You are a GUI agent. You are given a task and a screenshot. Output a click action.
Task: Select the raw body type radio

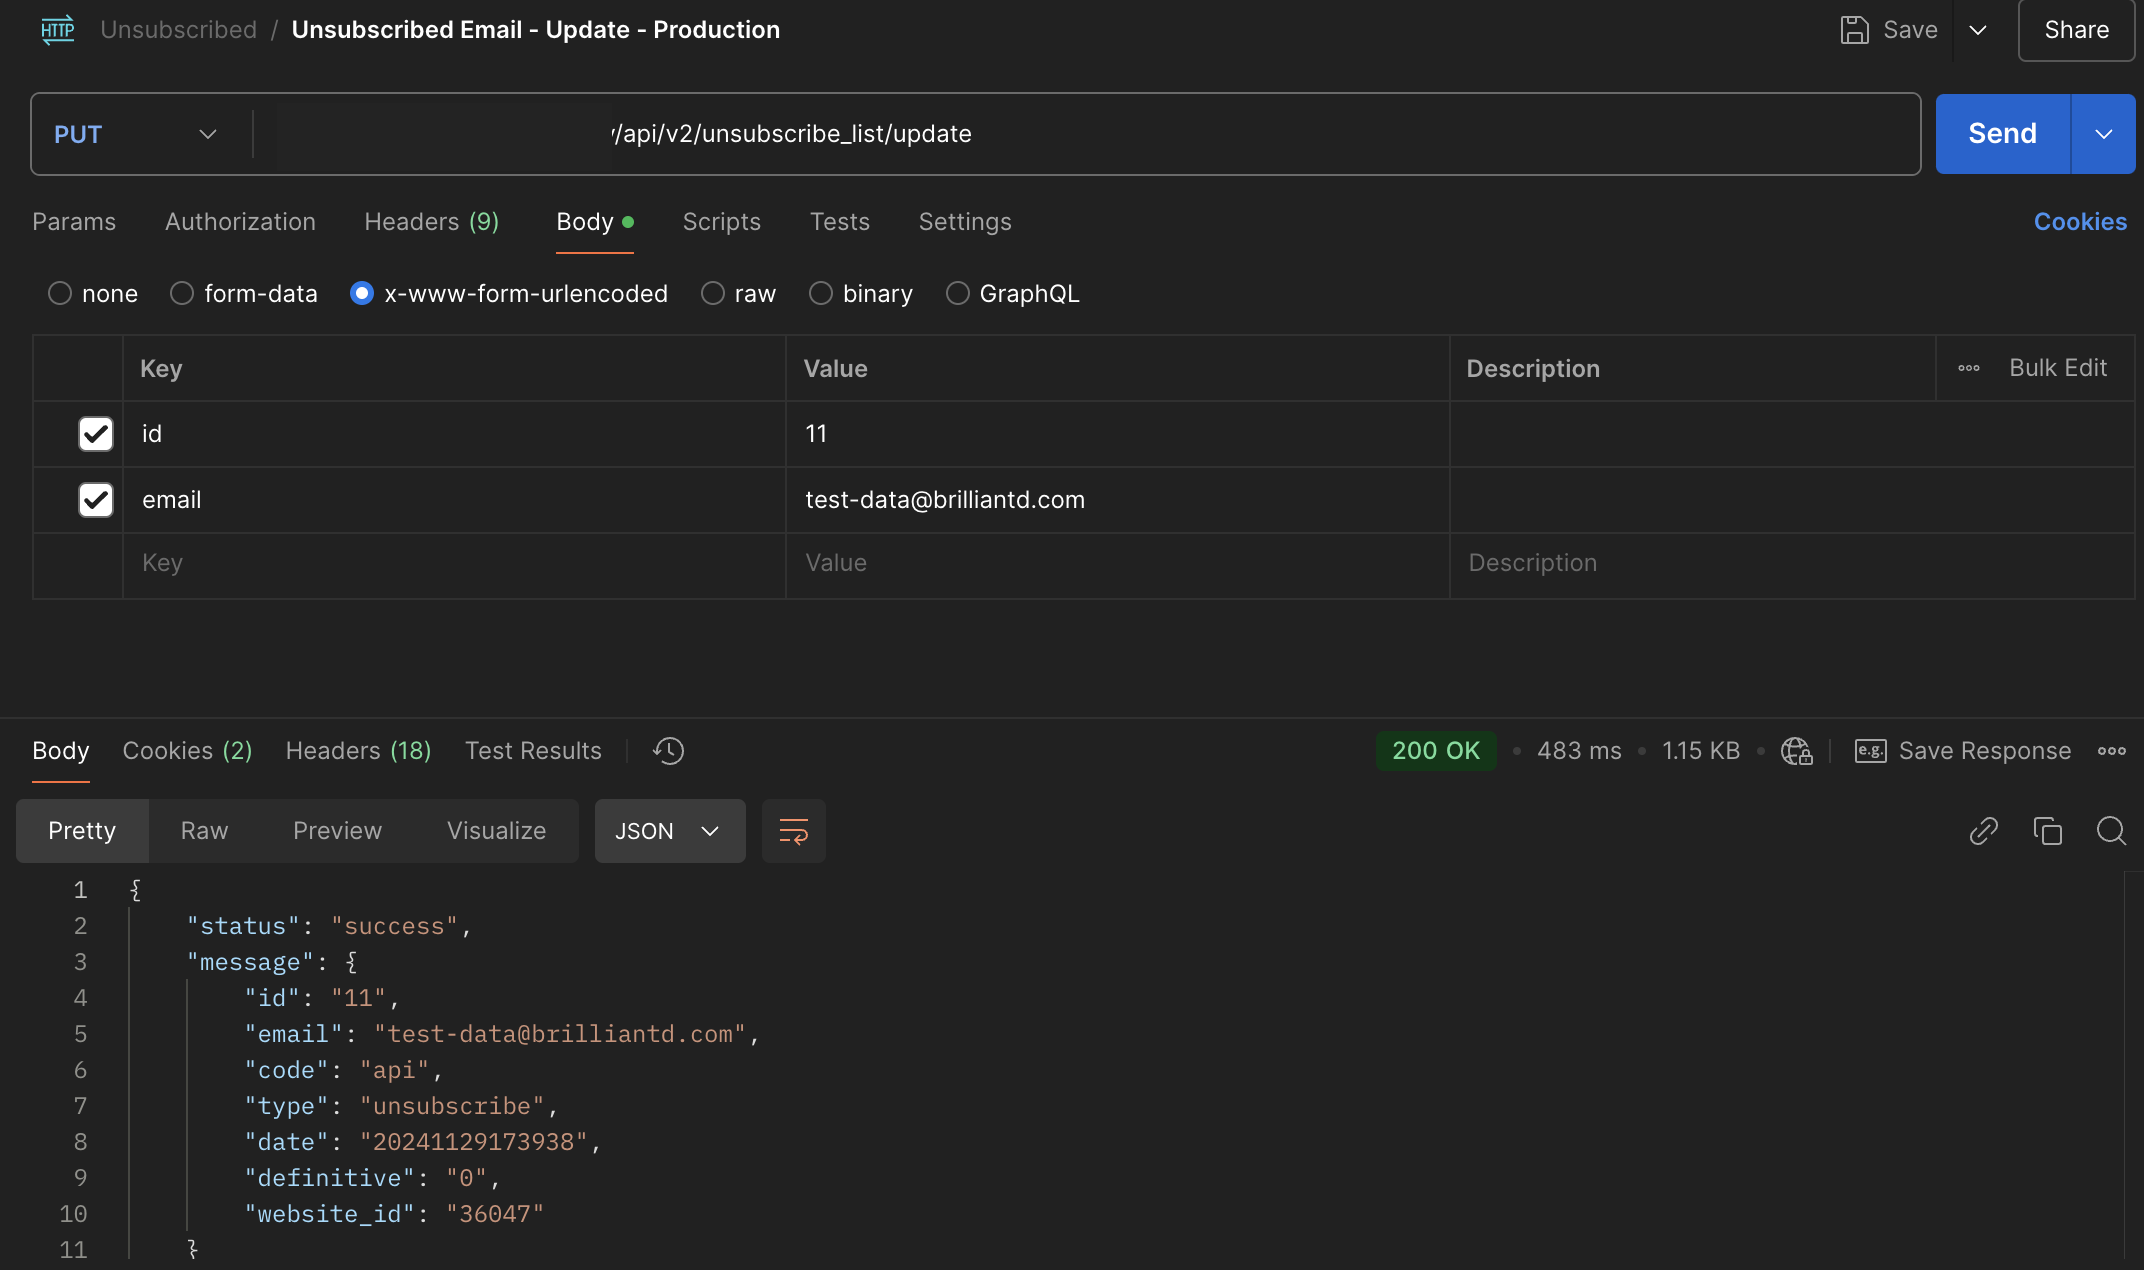click(713, 294)
